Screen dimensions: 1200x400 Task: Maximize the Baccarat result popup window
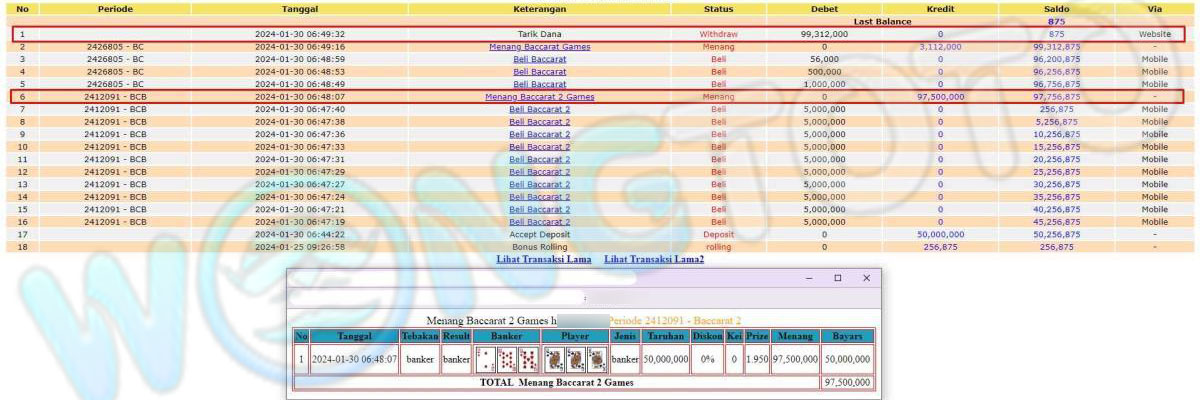(838, 278)
